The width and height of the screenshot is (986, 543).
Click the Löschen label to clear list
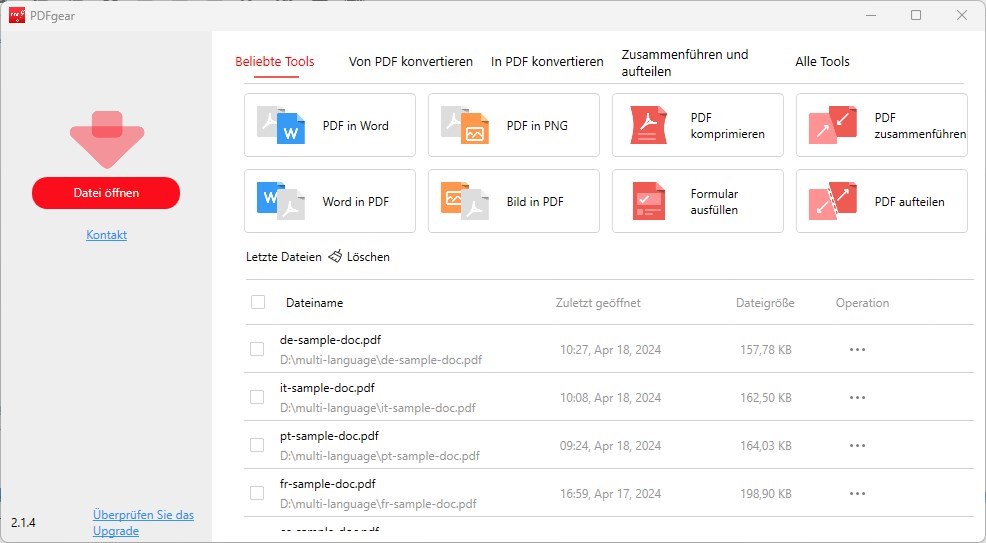(x=368, y=256)
